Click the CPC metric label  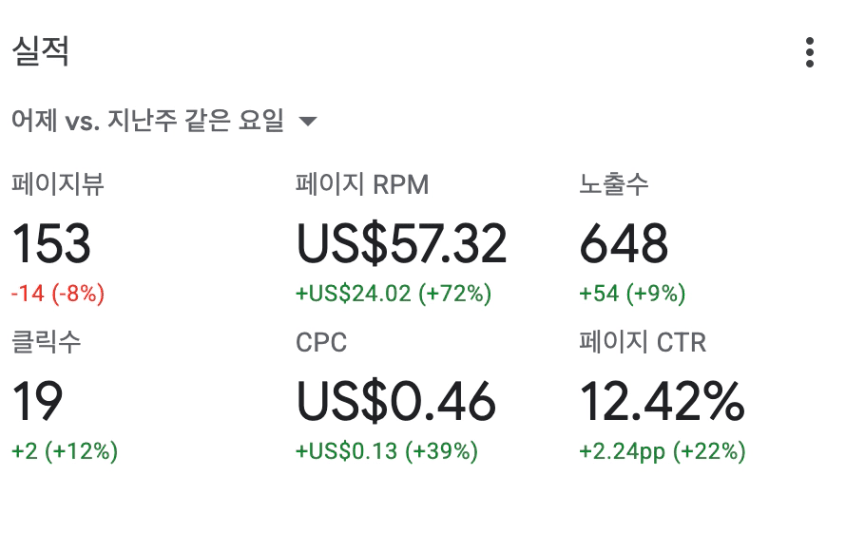point(321,343)
